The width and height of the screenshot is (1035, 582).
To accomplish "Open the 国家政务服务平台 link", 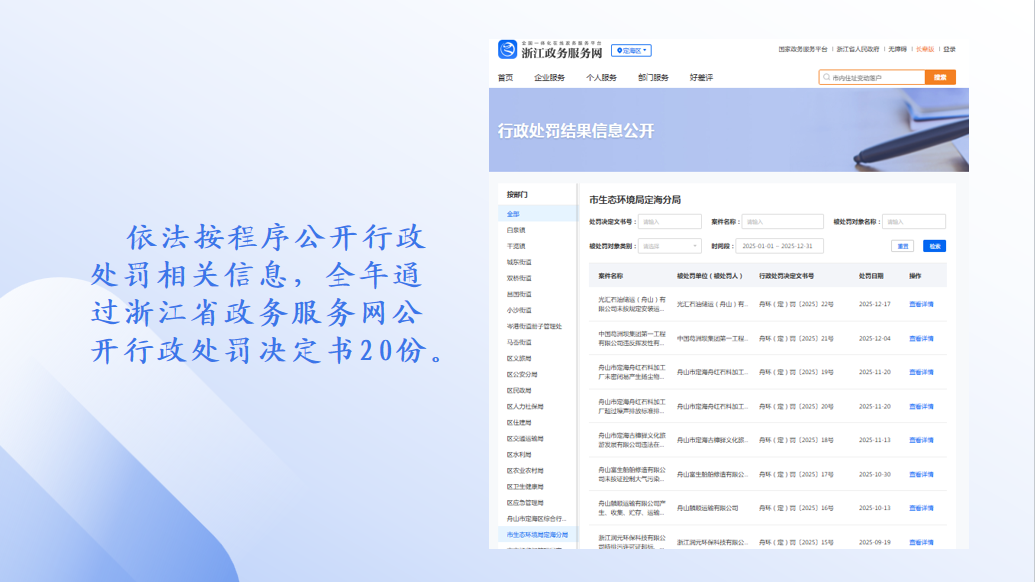I will tap(803, 49).
